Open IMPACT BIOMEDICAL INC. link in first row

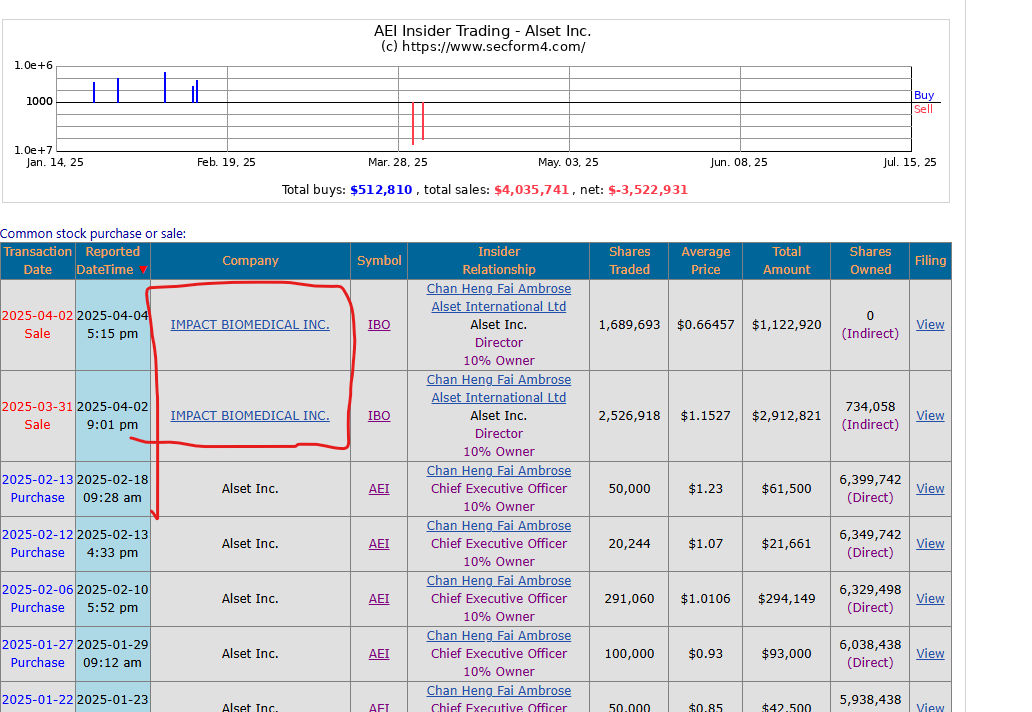click(250, 324)
